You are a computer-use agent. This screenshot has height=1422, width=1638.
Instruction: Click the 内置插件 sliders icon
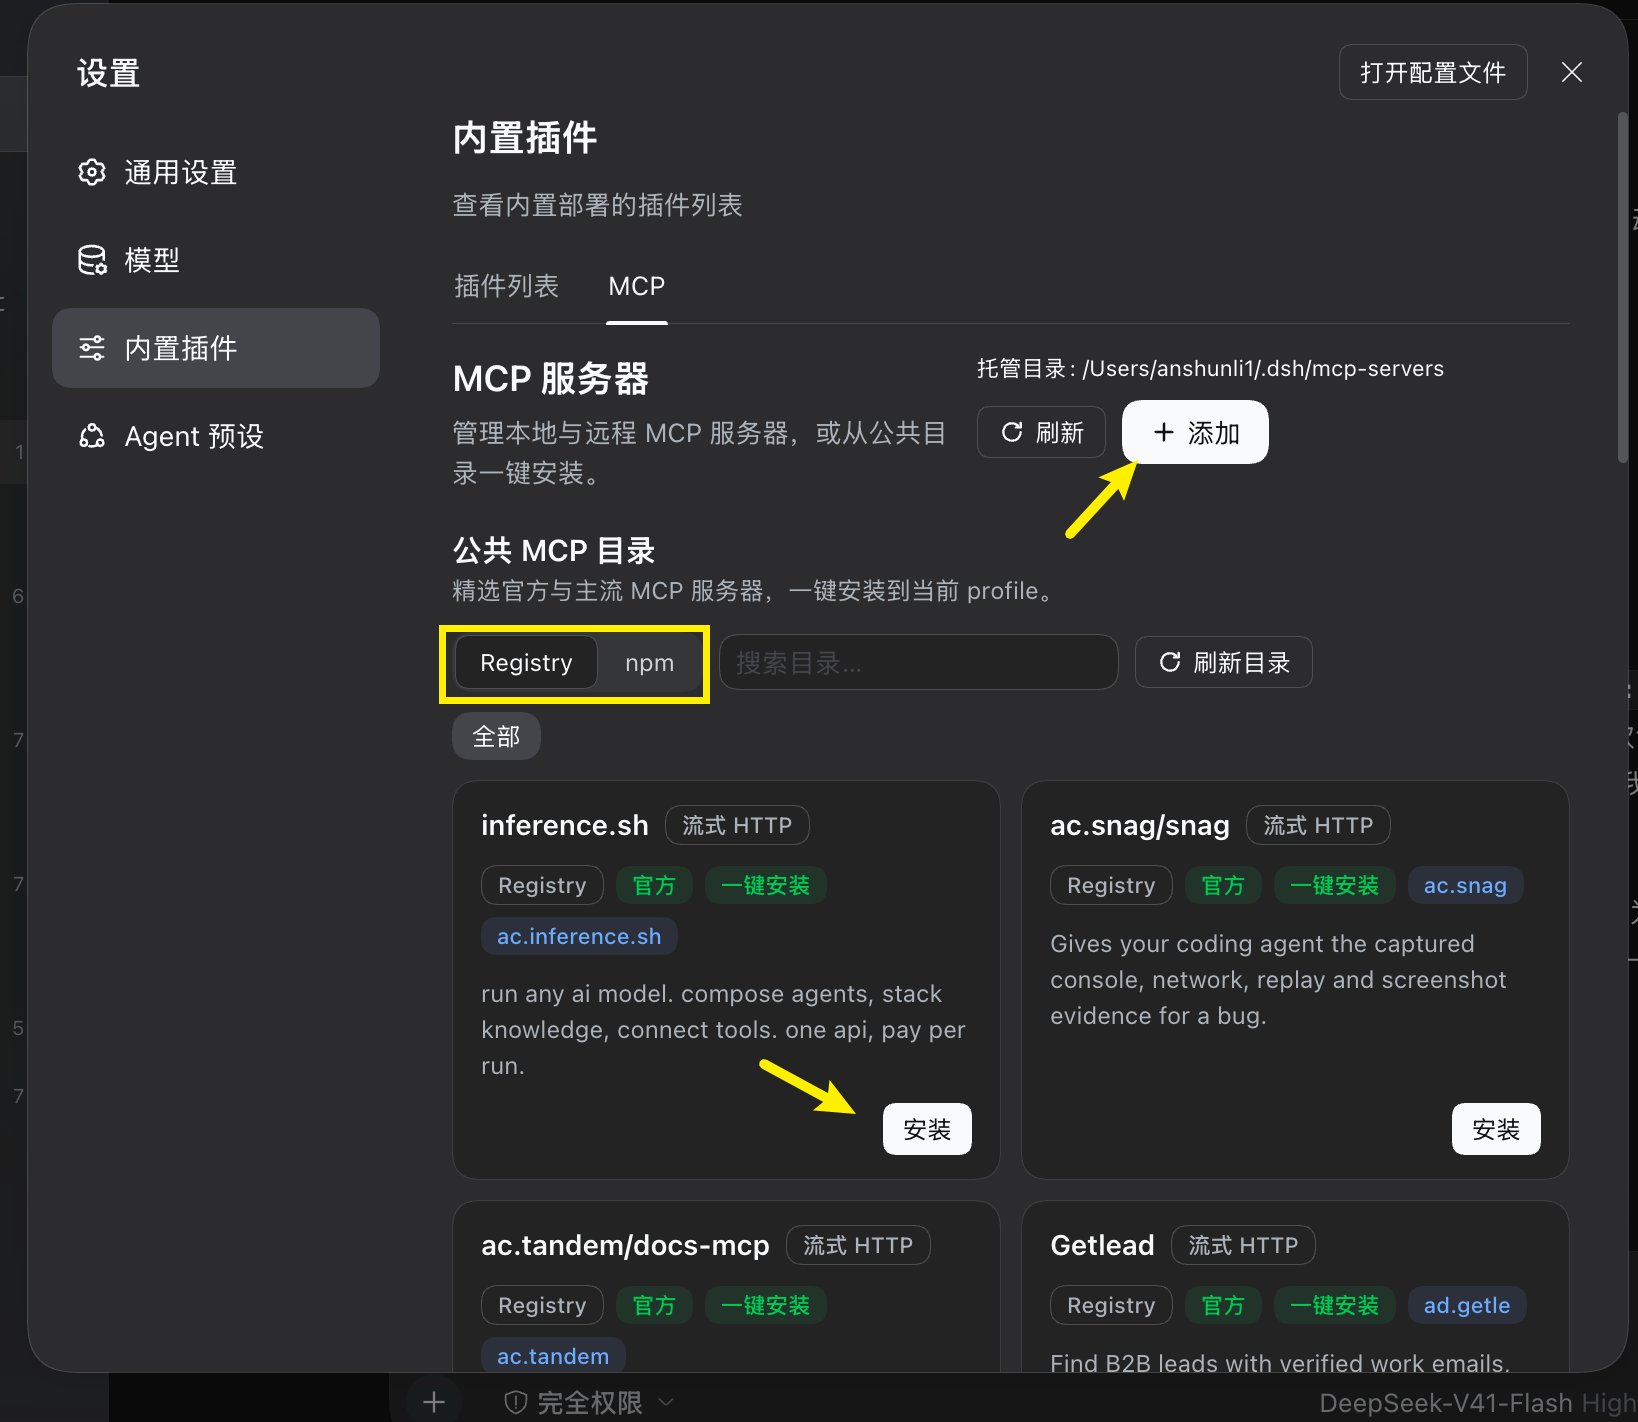point(92,348)
